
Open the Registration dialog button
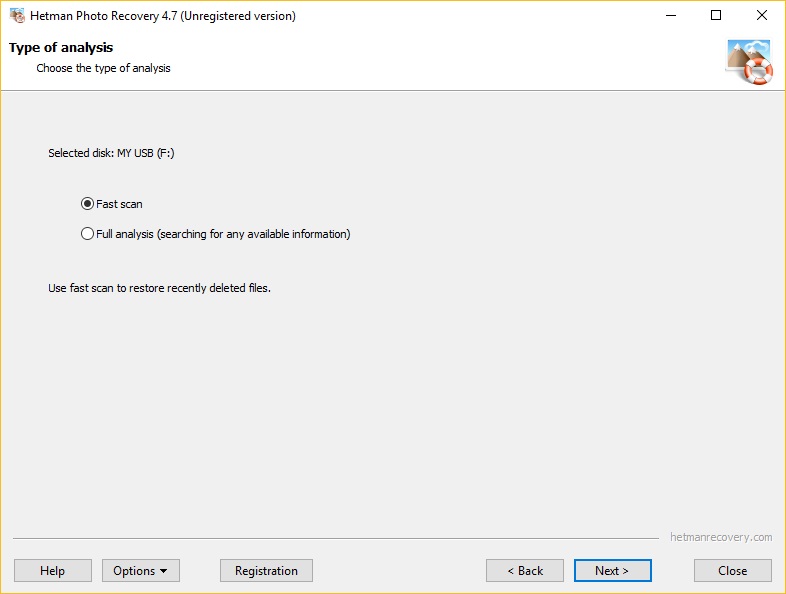coord(266,570)
